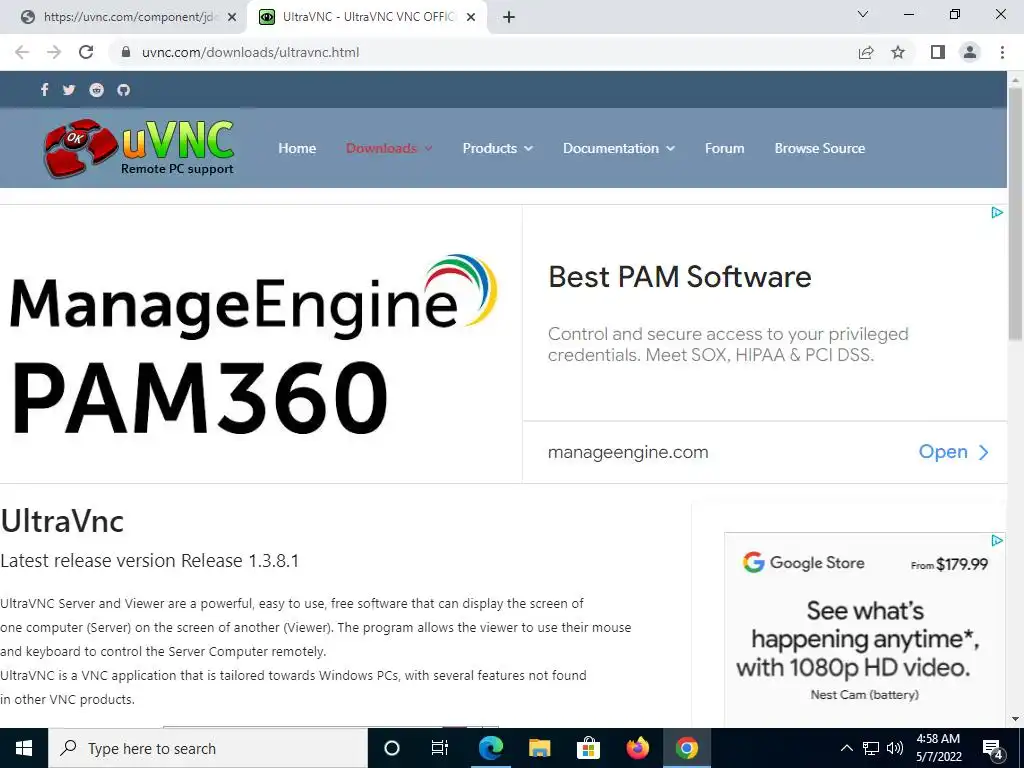This screenshot has height=768, width=1024.
Task: Go back with the browser back arrow
Action: [22, 52]
